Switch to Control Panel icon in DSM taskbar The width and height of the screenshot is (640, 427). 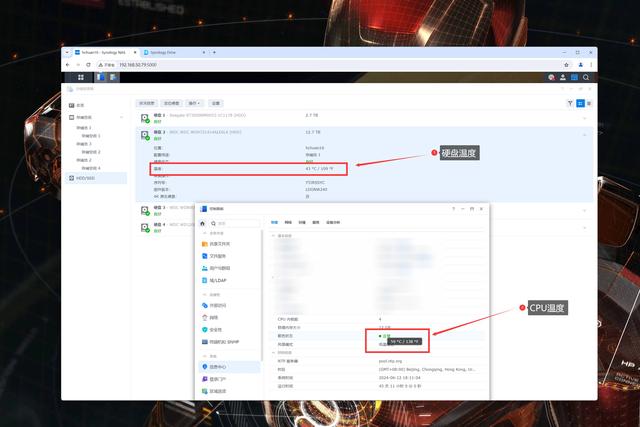pyautogui.click(x=100, y=77)
